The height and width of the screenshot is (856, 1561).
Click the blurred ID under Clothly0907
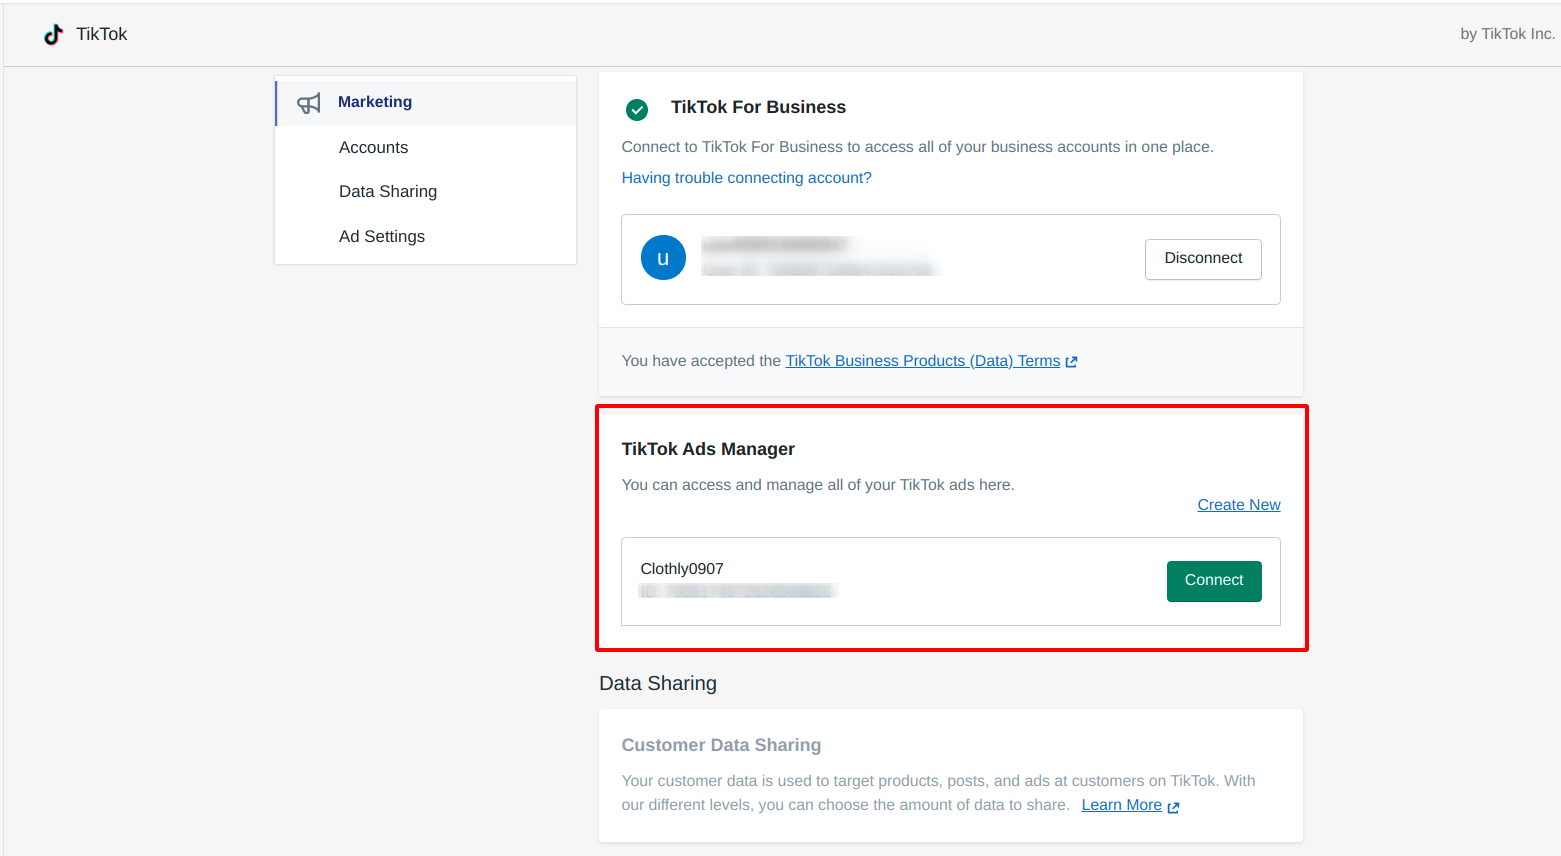click(x=737, y=592)
